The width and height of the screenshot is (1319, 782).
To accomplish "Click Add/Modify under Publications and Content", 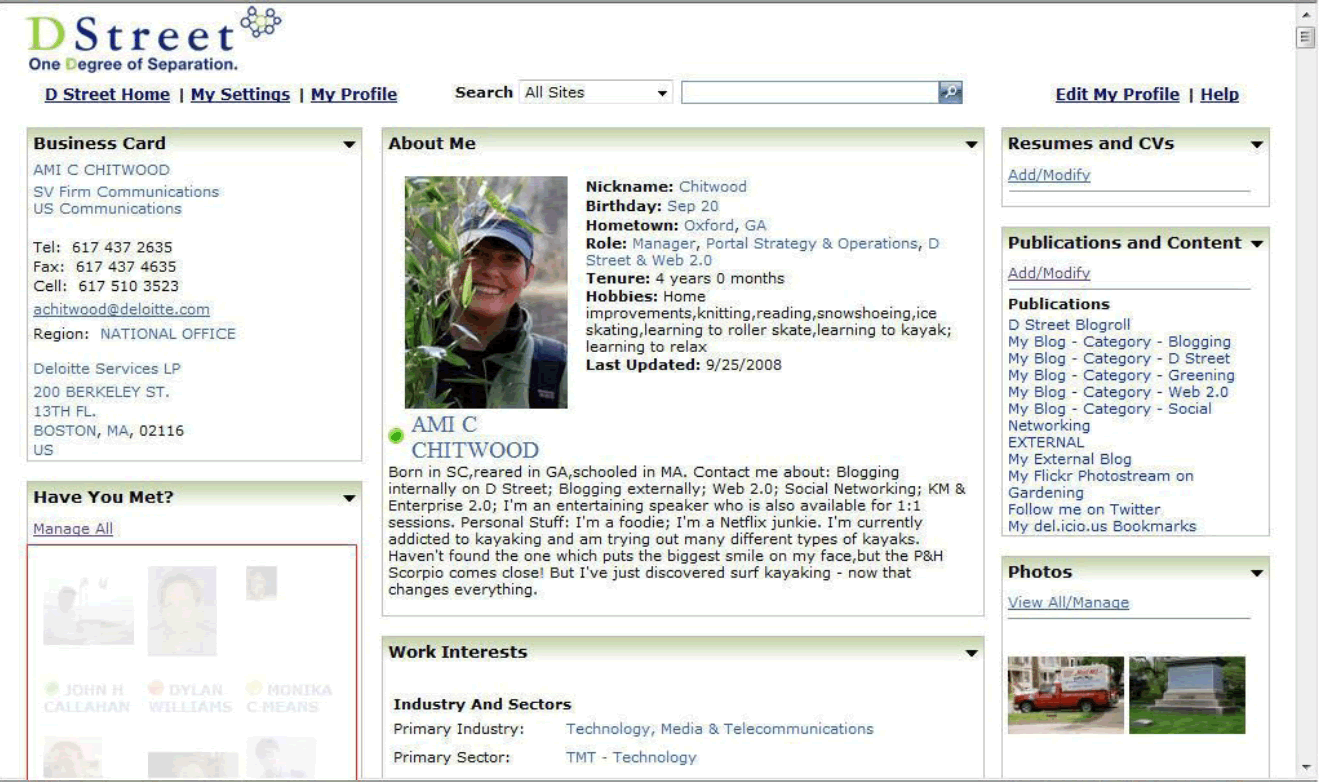I will [1049, 273].
